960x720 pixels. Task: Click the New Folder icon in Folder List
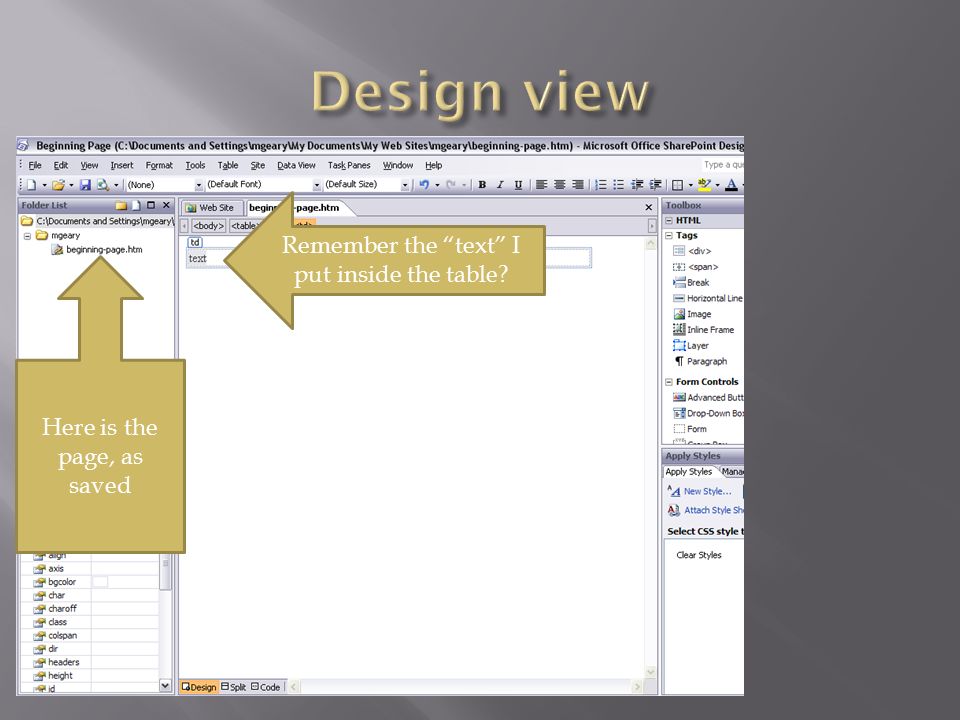tap(121, 205)
